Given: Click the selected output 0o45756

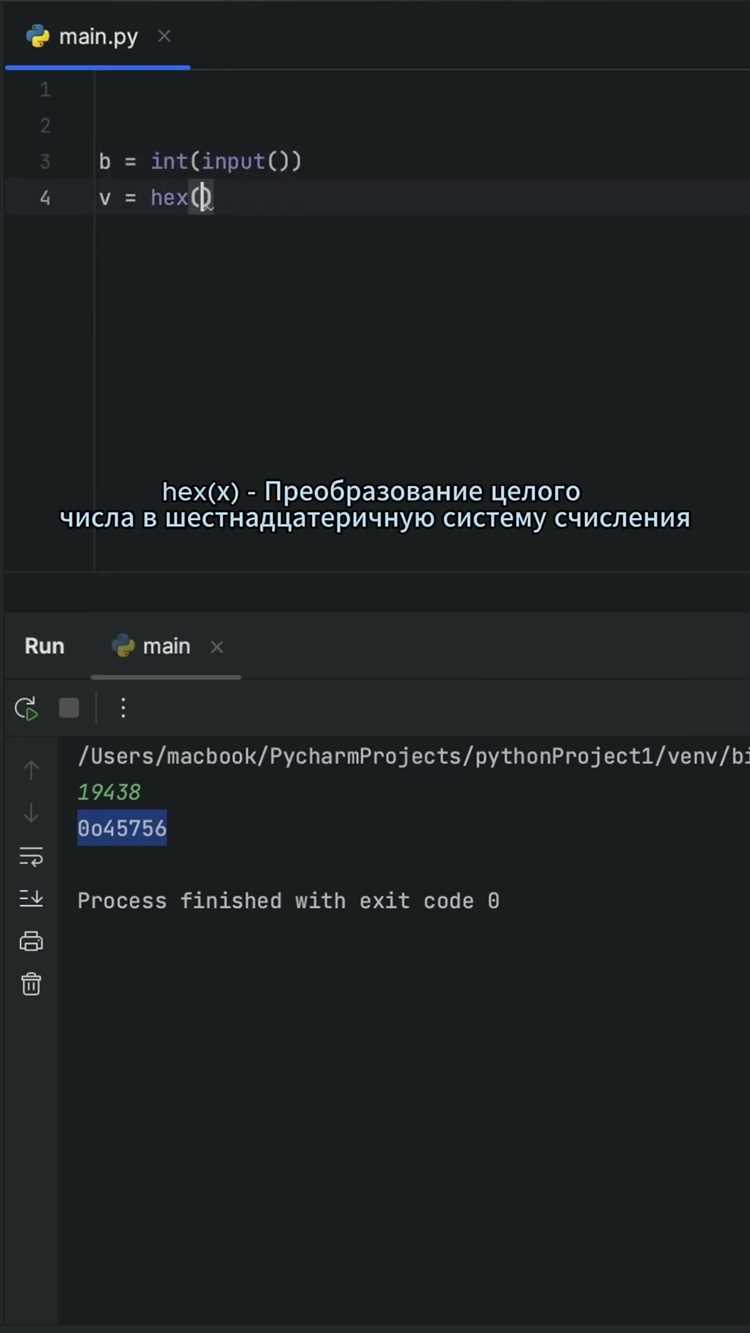Looking at the screenshot, I should click(x=122, y=828).
